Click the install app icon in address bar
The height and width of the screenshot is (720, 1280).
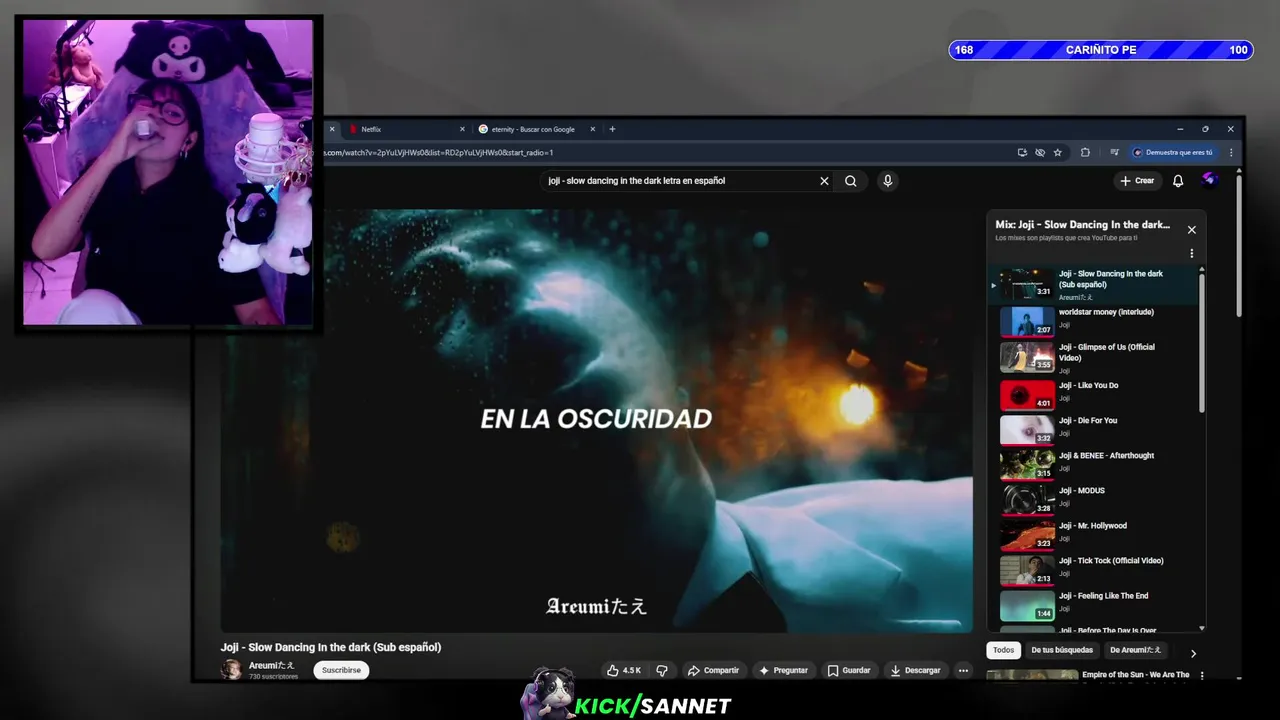point(1022,153)
